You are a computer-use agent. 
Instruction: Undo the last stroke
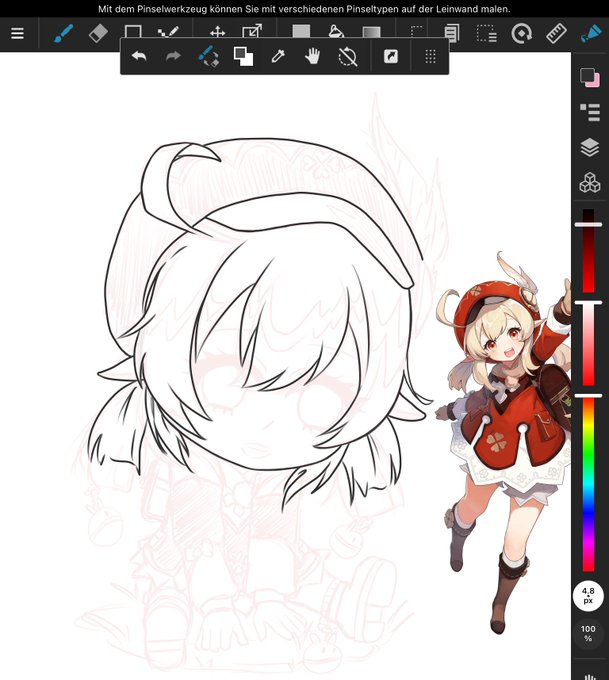click(x=139, y=56)
